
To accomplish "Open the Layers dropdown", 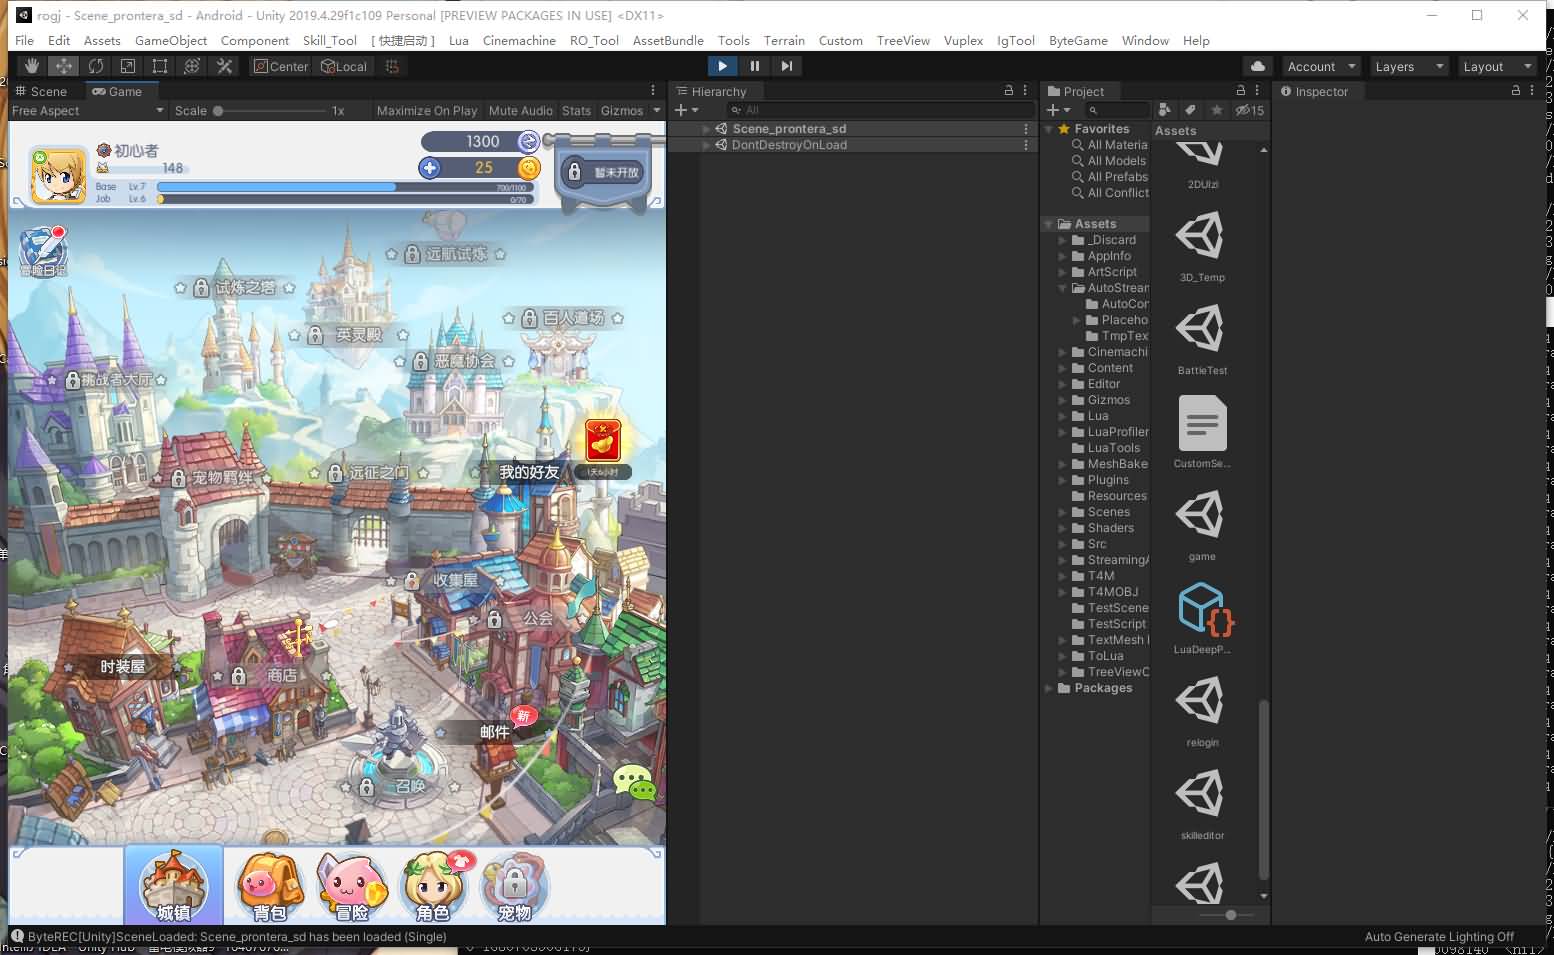I will click(x=1408, y=66).
